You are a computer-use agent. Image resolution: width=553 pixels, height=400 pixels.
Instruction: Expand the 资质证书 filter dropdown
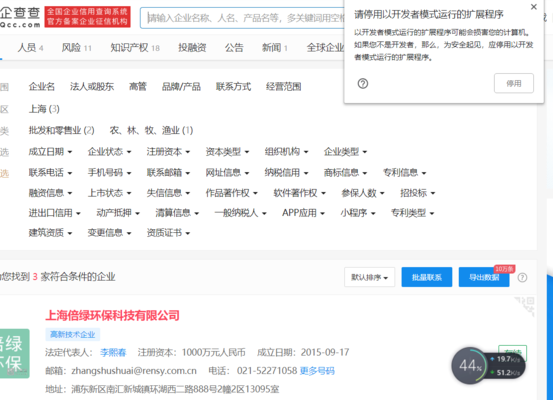click(x=168, y=233)
